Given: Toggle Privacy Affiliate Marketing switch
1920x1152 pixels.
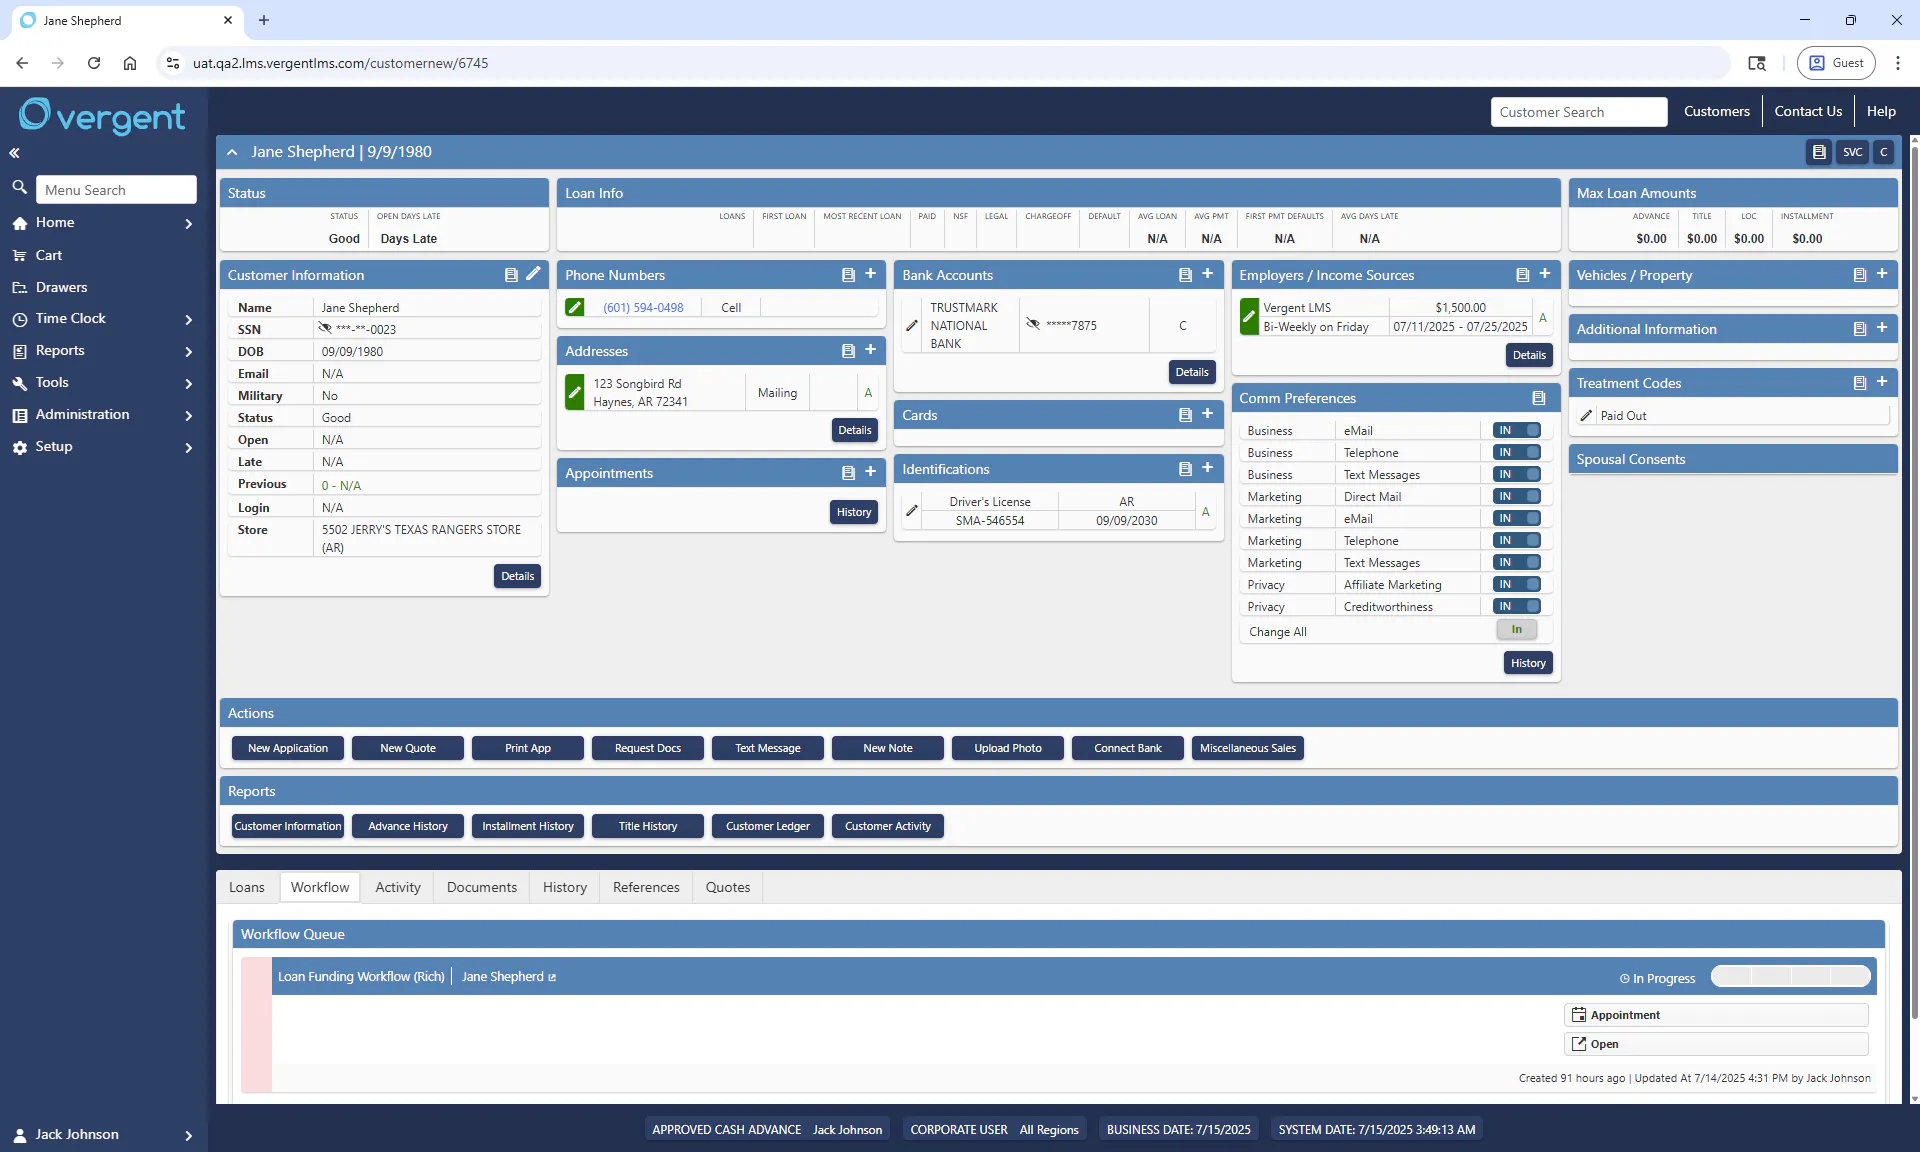Looking at the screenshot, I should click(1517, 584).
